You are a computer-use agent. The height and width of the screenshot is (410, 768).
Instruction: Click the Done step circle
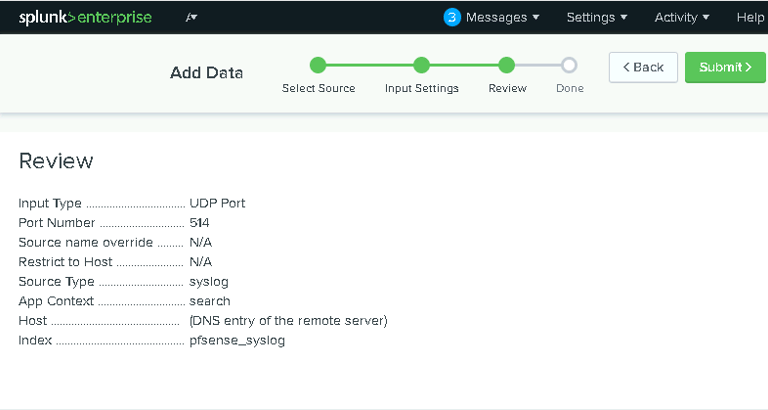569,65
